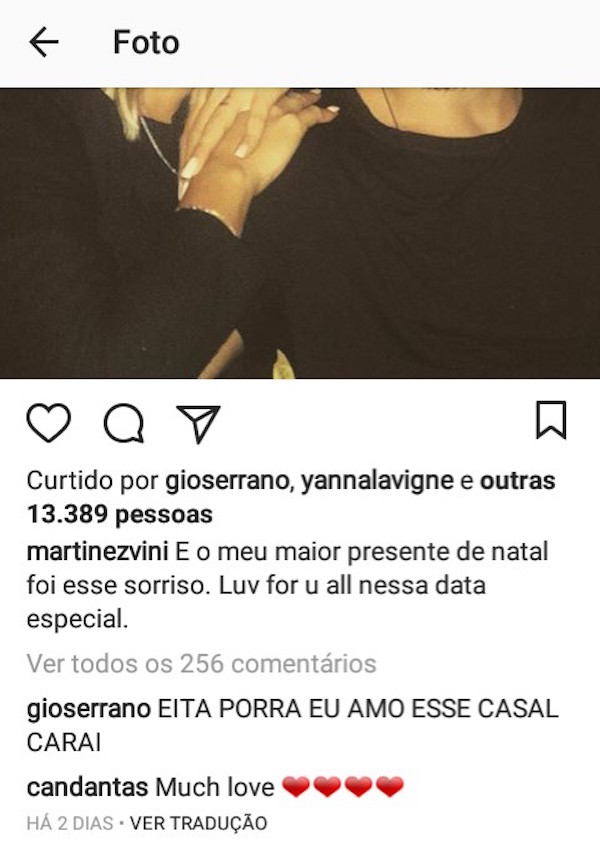600x846 pixels.
Task: Tap gioserrano's EITA PORRA comment text
Action: [292, 726]
